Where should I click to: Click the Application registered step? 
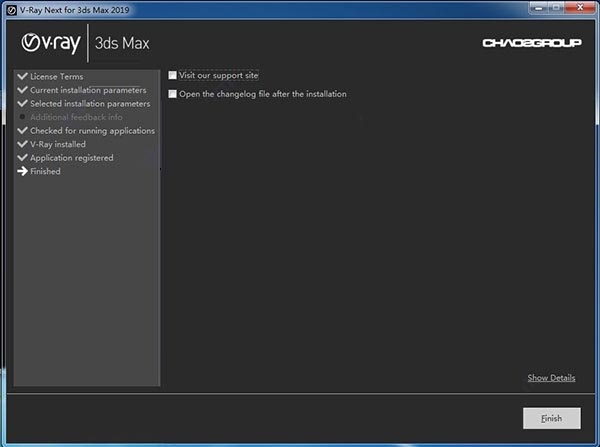pos(72,158)
